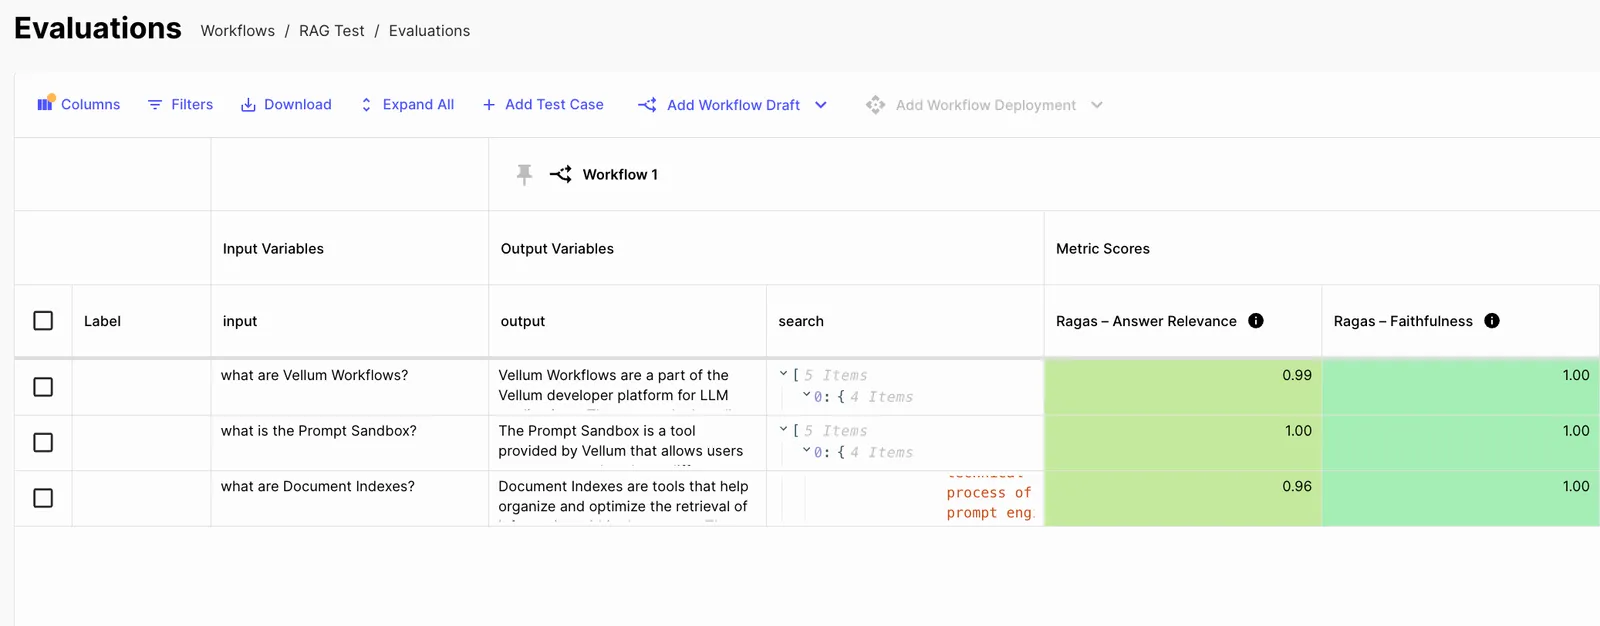Click the 'Label' column header

(141, 321)
